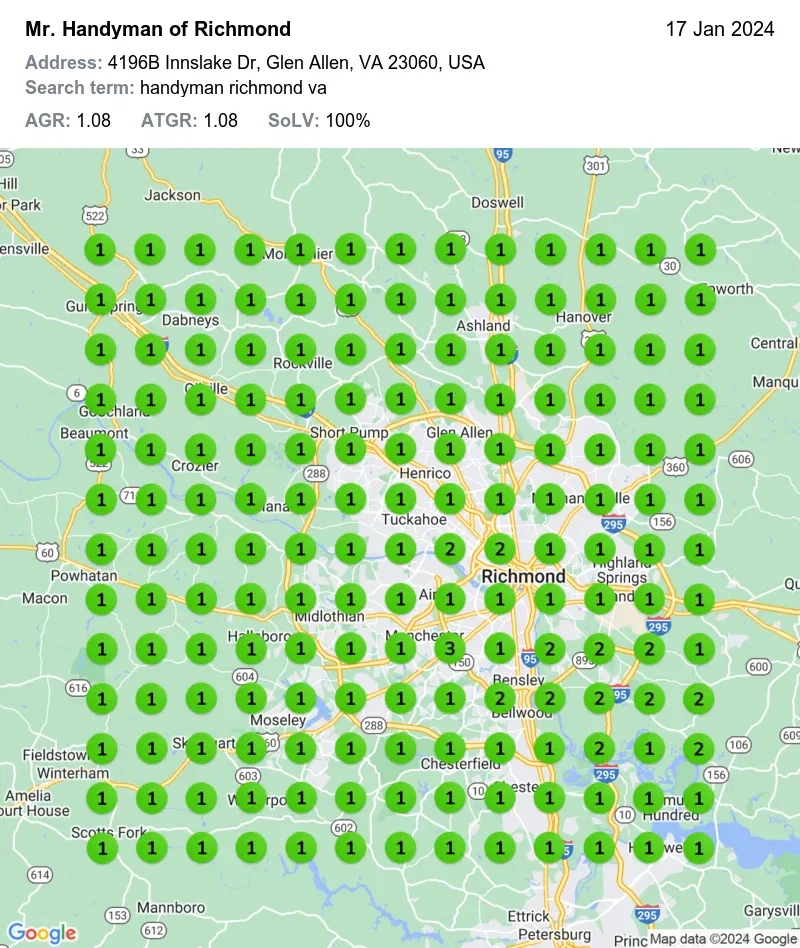
Task: Click the Route 60 shield near Powhatan
Action: click(47, 552)
